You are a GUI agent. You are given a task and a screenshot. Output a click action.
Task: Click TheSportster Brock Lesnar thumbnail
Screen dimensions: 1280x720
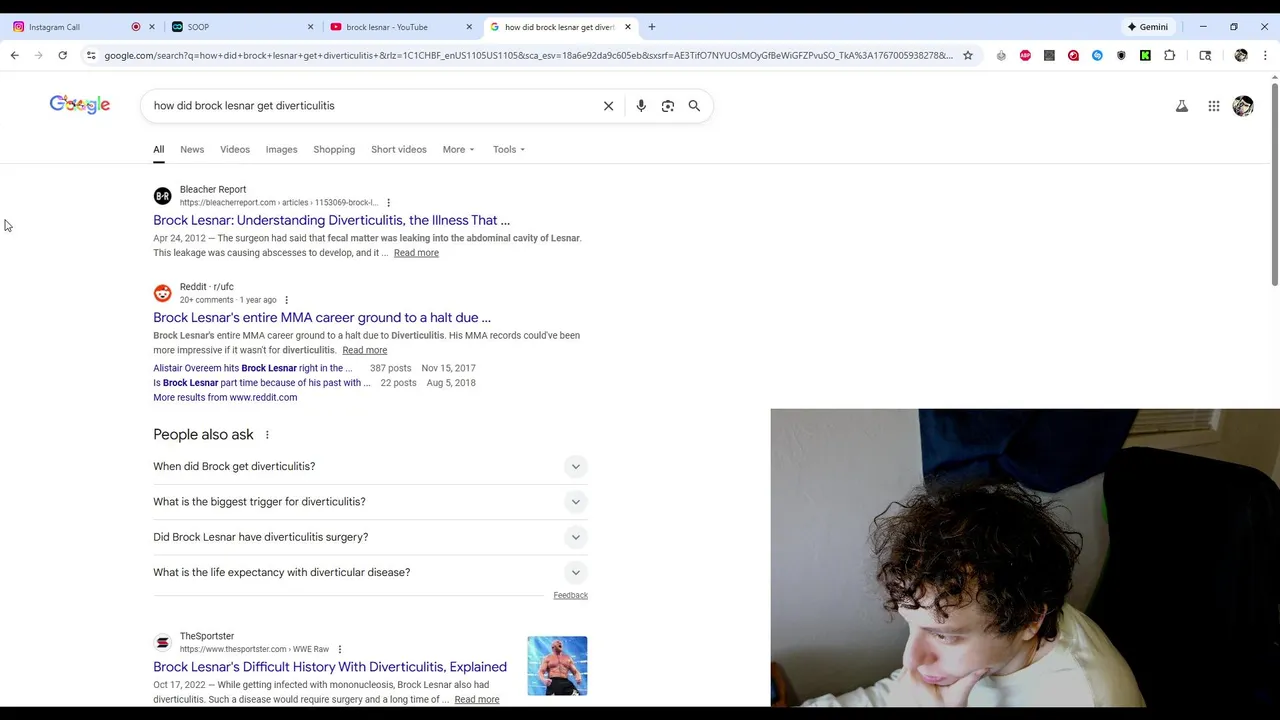[x=557, y=666]
